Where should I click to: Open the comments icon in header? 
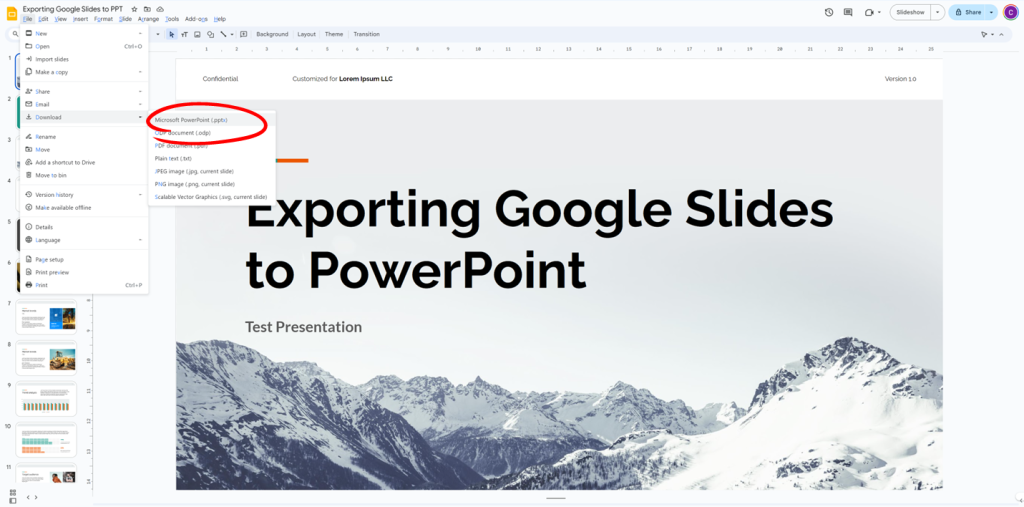(848, 12)
